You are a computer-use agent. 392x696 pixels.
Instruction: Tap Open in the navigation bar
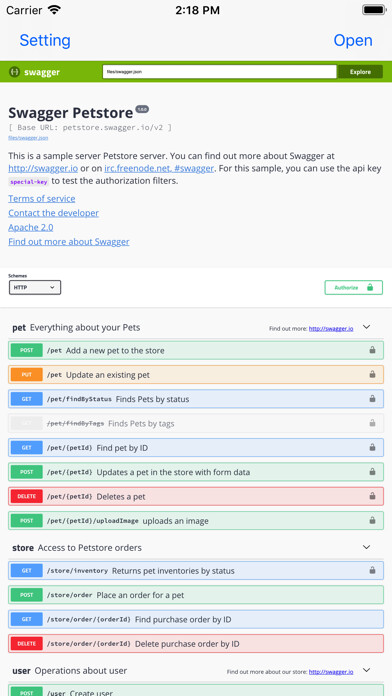[x=353, y=40]
